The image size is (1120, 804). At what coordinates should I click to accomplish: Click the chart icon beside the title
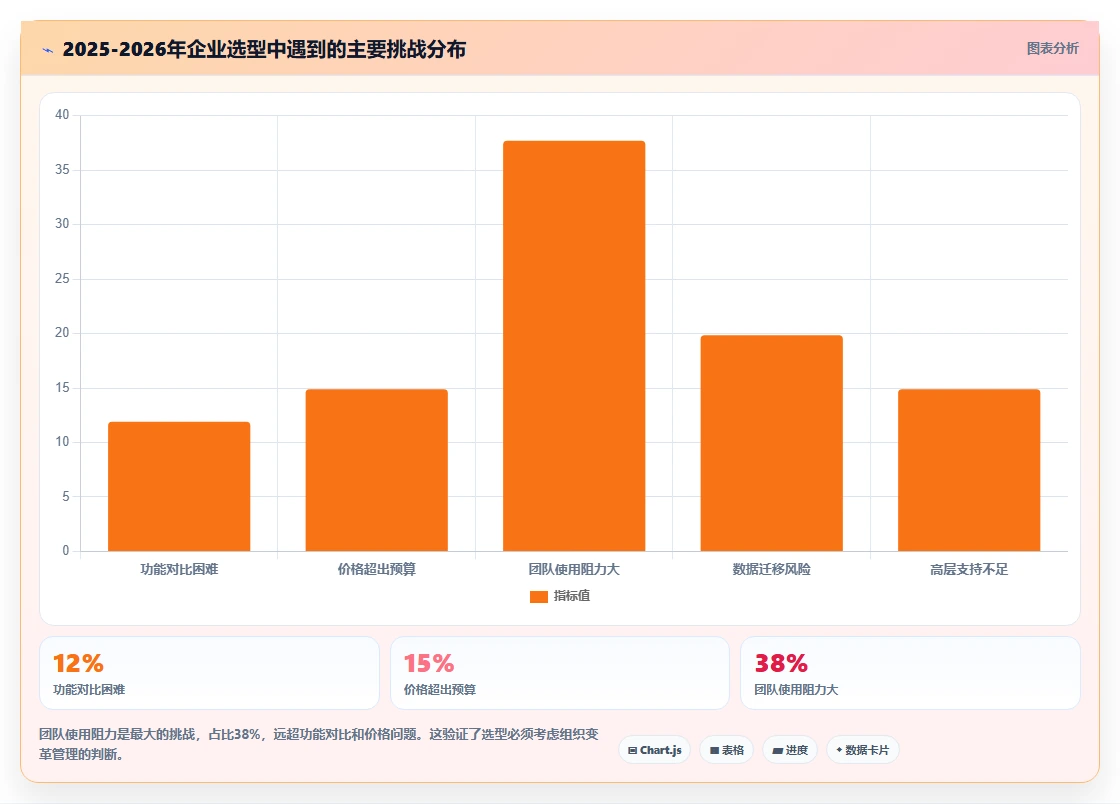tap(48, 50)
